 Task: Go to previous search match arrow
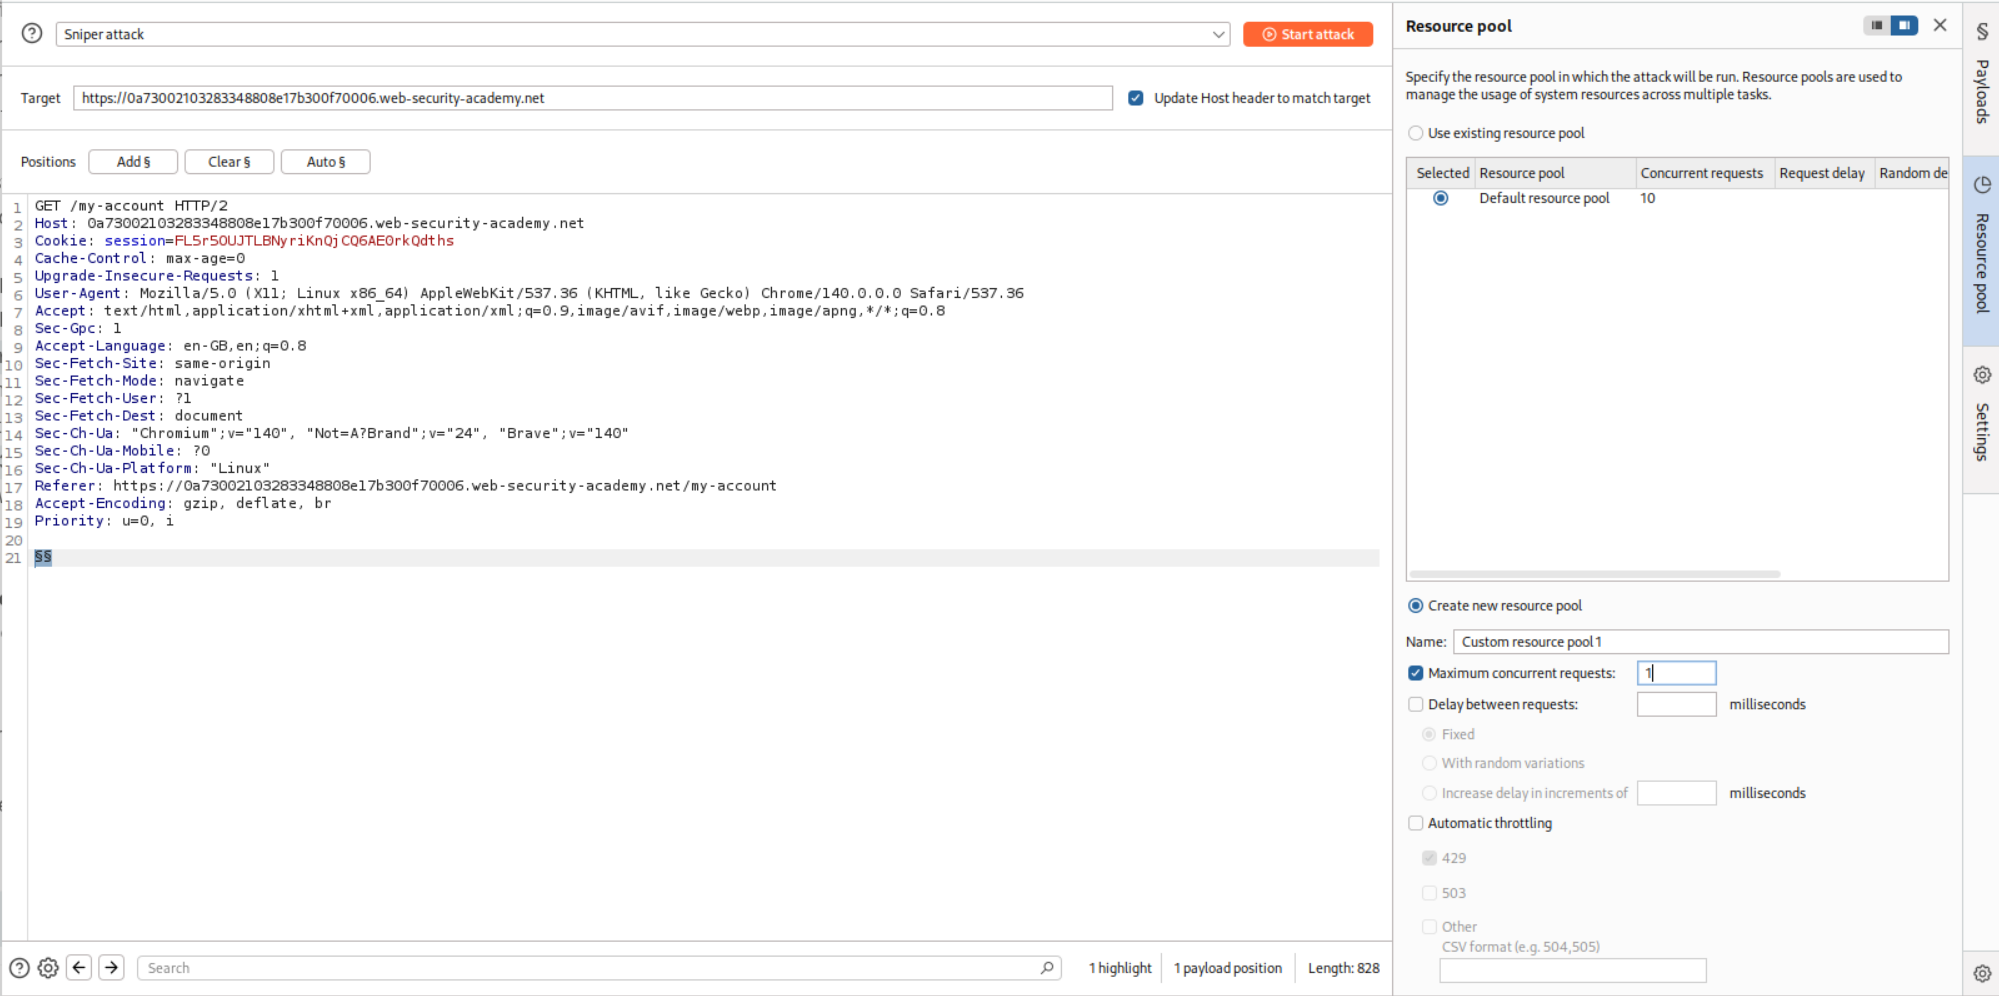[x=79, y=968]
